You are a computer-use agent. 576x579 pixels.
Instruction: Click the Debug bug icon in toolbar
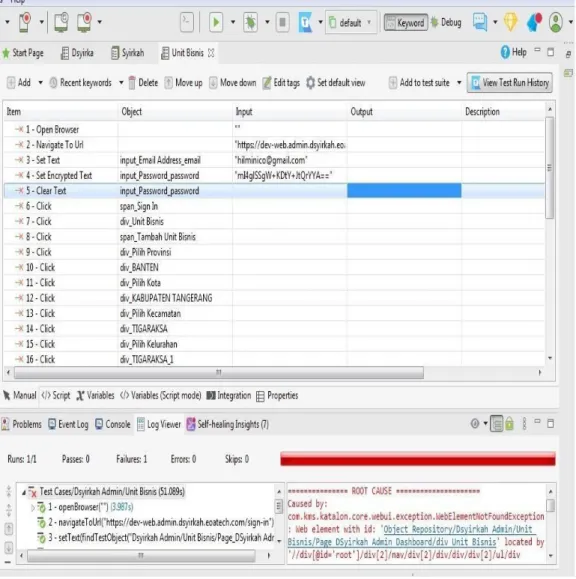tap(251, 23)
